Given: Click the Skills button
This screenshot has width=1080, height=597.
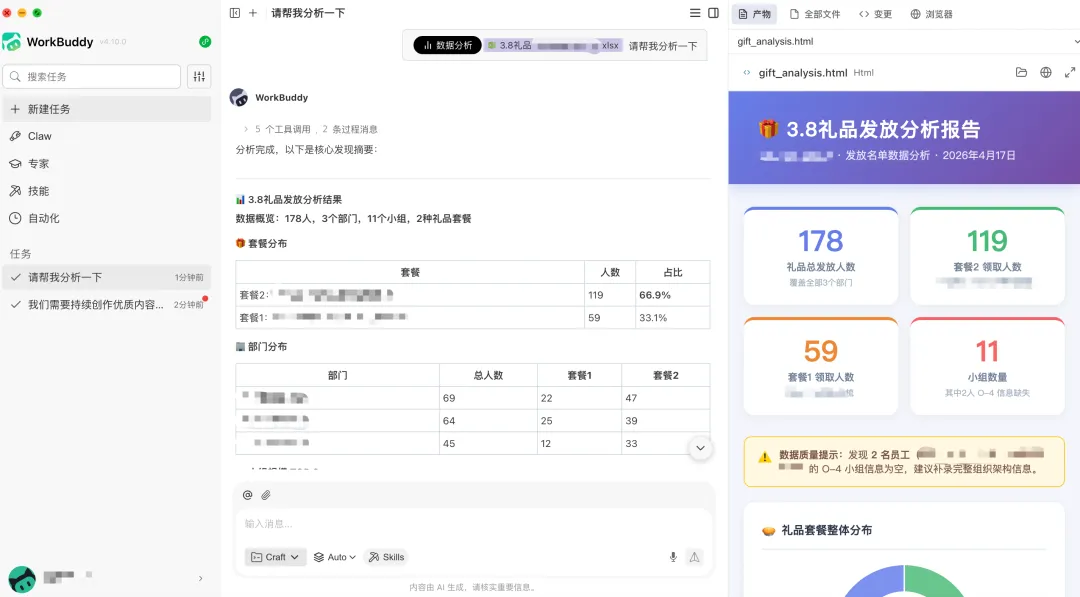Looking at the screenshot, I should pos(386,557).
